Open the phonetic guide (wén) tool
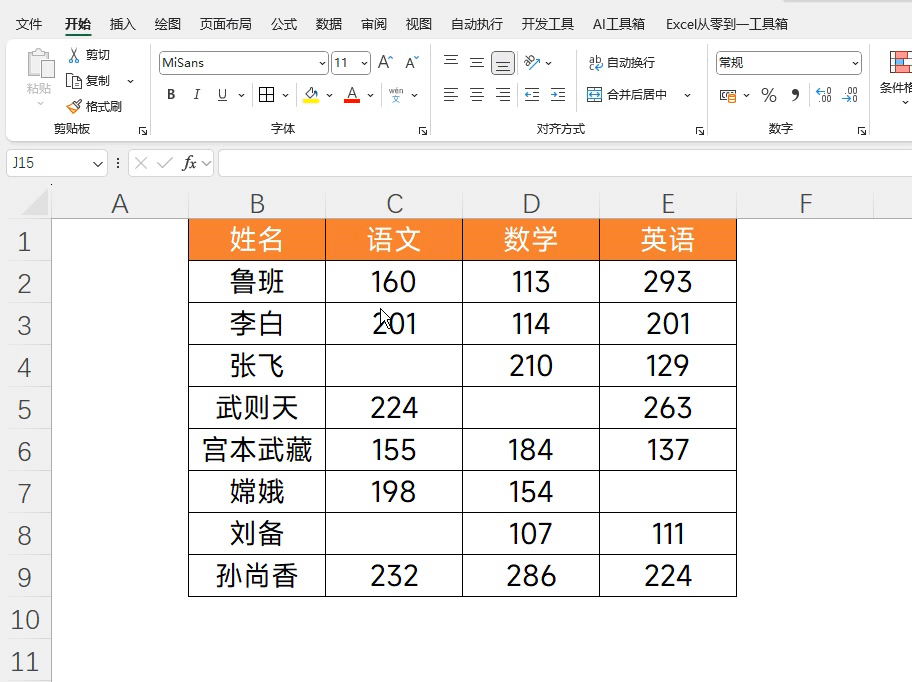Viewport: 912px width, 682px height. (x=396, y=95)
